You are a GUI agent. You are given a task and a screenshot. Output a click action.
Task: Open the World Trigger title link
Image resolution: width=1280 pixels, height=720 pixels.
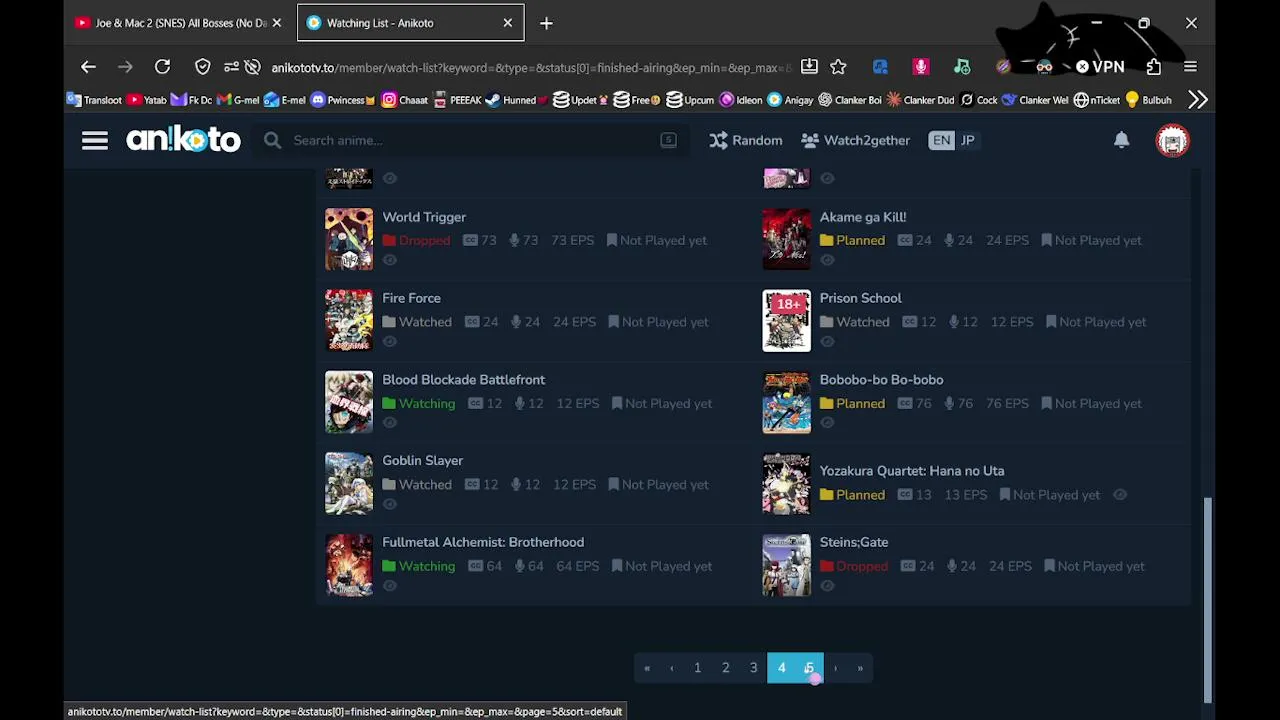pos(424,217)
